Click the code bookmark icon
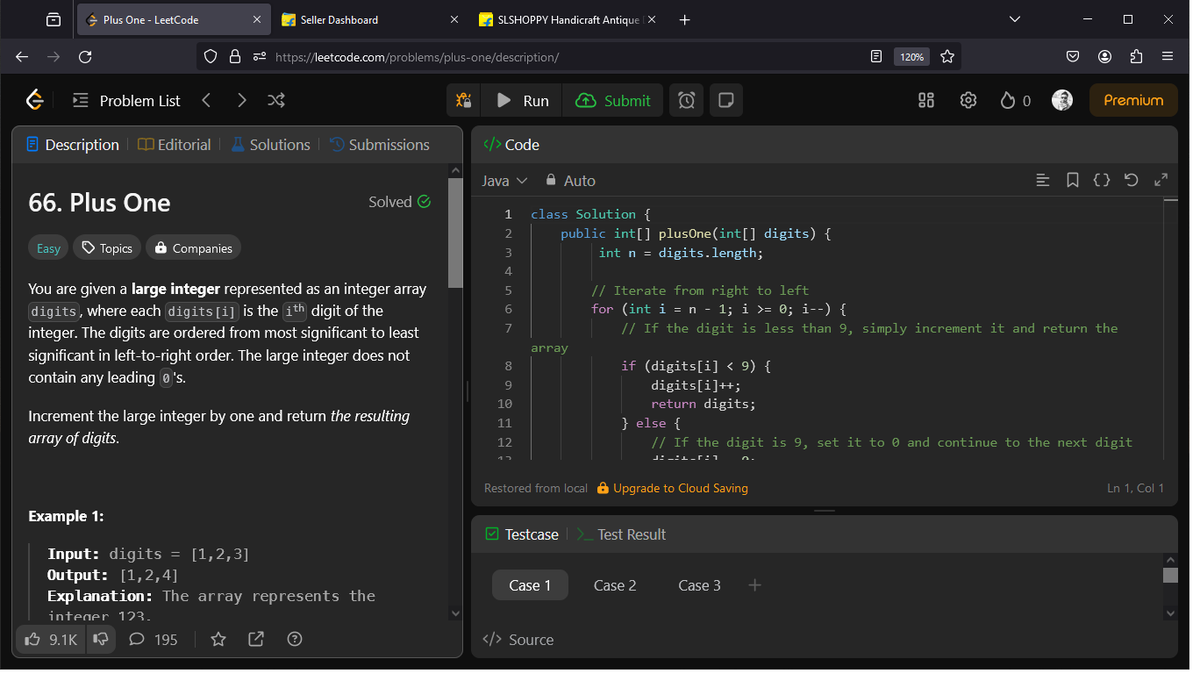The image size is (1200, 688). (x=1072, y=180)
